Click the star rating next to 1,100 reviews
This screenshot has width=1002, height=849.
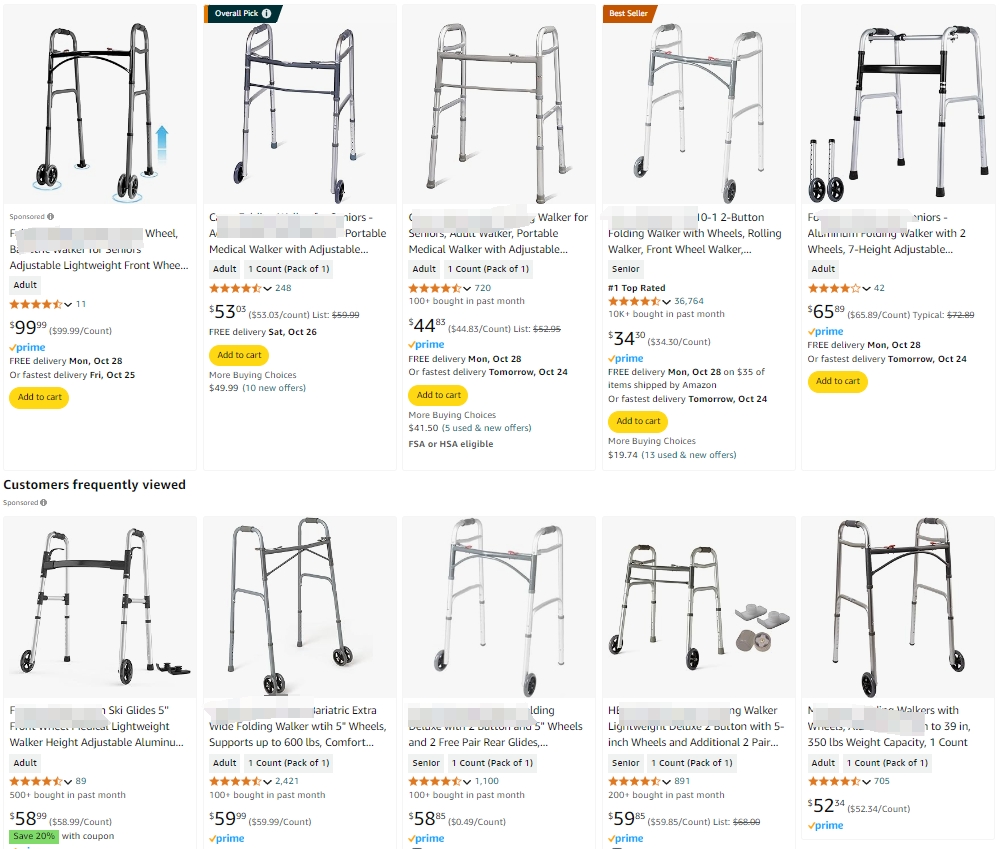436,781
